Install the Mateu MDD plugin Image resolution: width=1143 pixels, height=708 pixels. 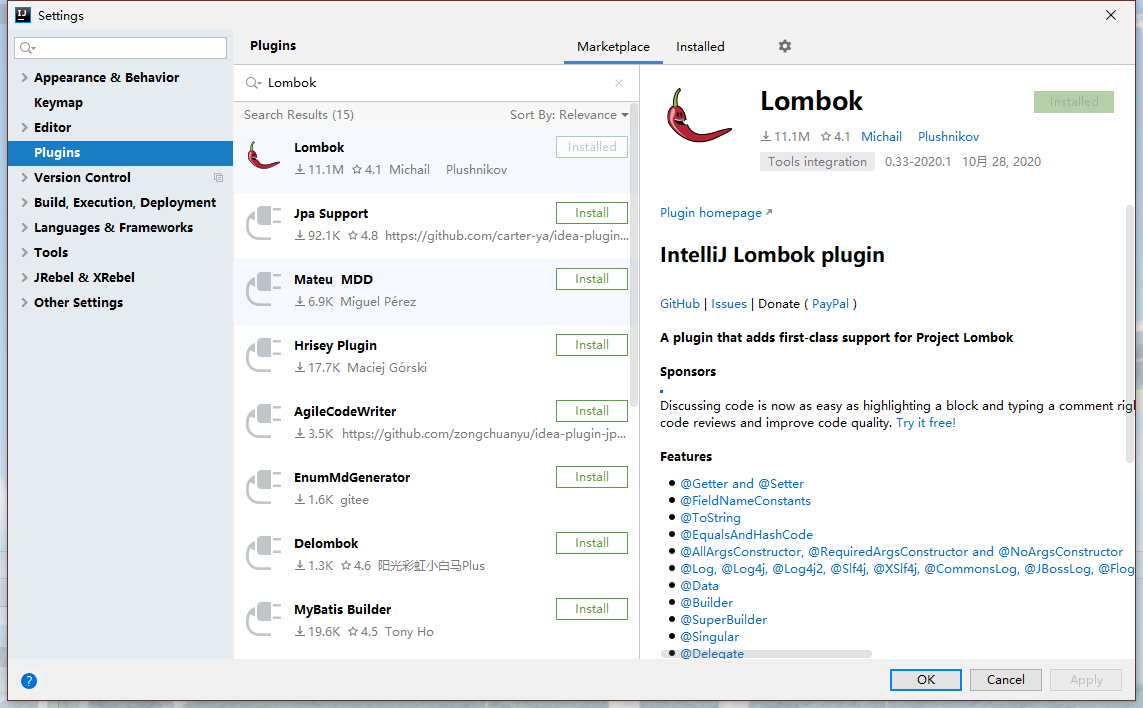(x=591, y=279)
